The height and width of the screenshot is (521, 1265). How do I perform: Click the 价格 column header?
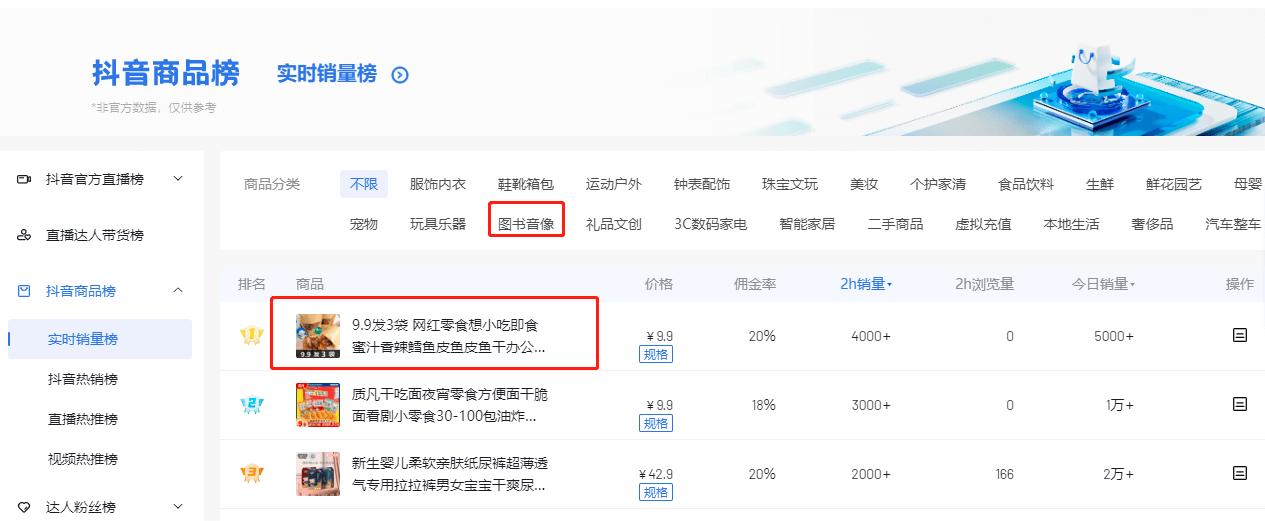pos(659,284)
